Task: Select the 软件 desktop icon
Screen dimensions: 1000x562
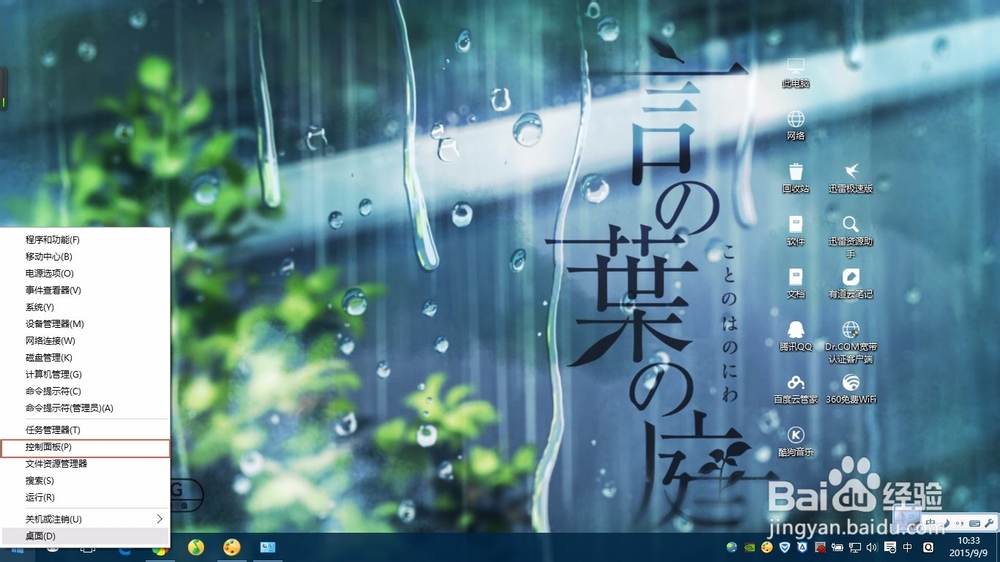Action: tap(795, 231)
